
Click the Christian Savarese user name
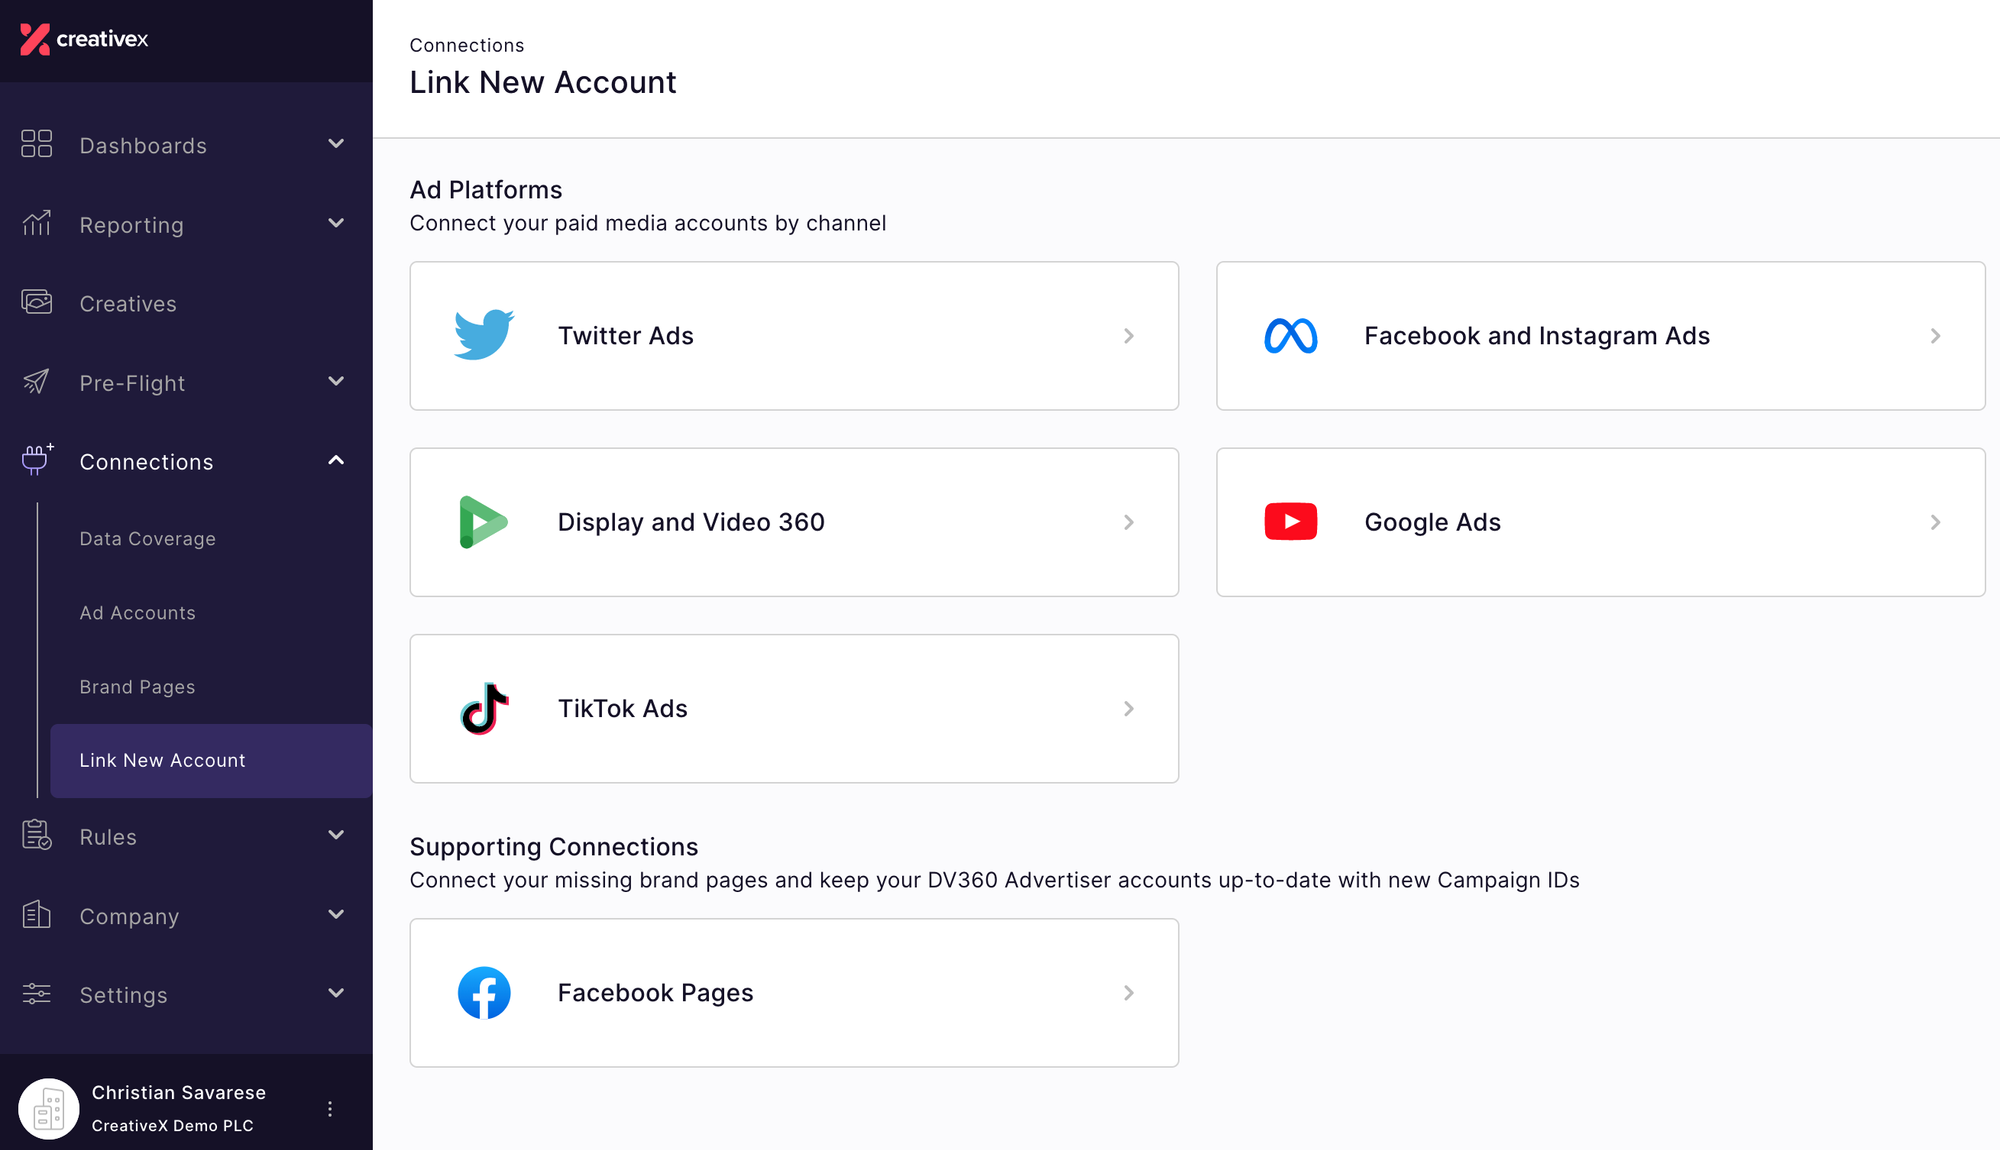coord(179,1092)
